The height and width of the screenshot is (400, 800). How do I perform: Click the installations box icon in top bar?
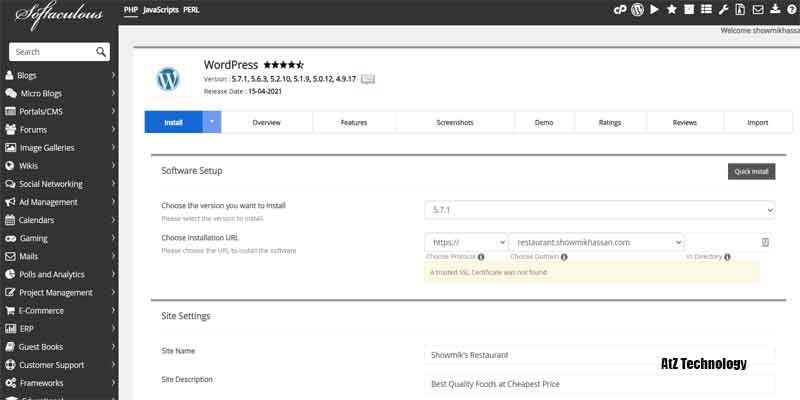pyautogui.click(x=689, y=9)
